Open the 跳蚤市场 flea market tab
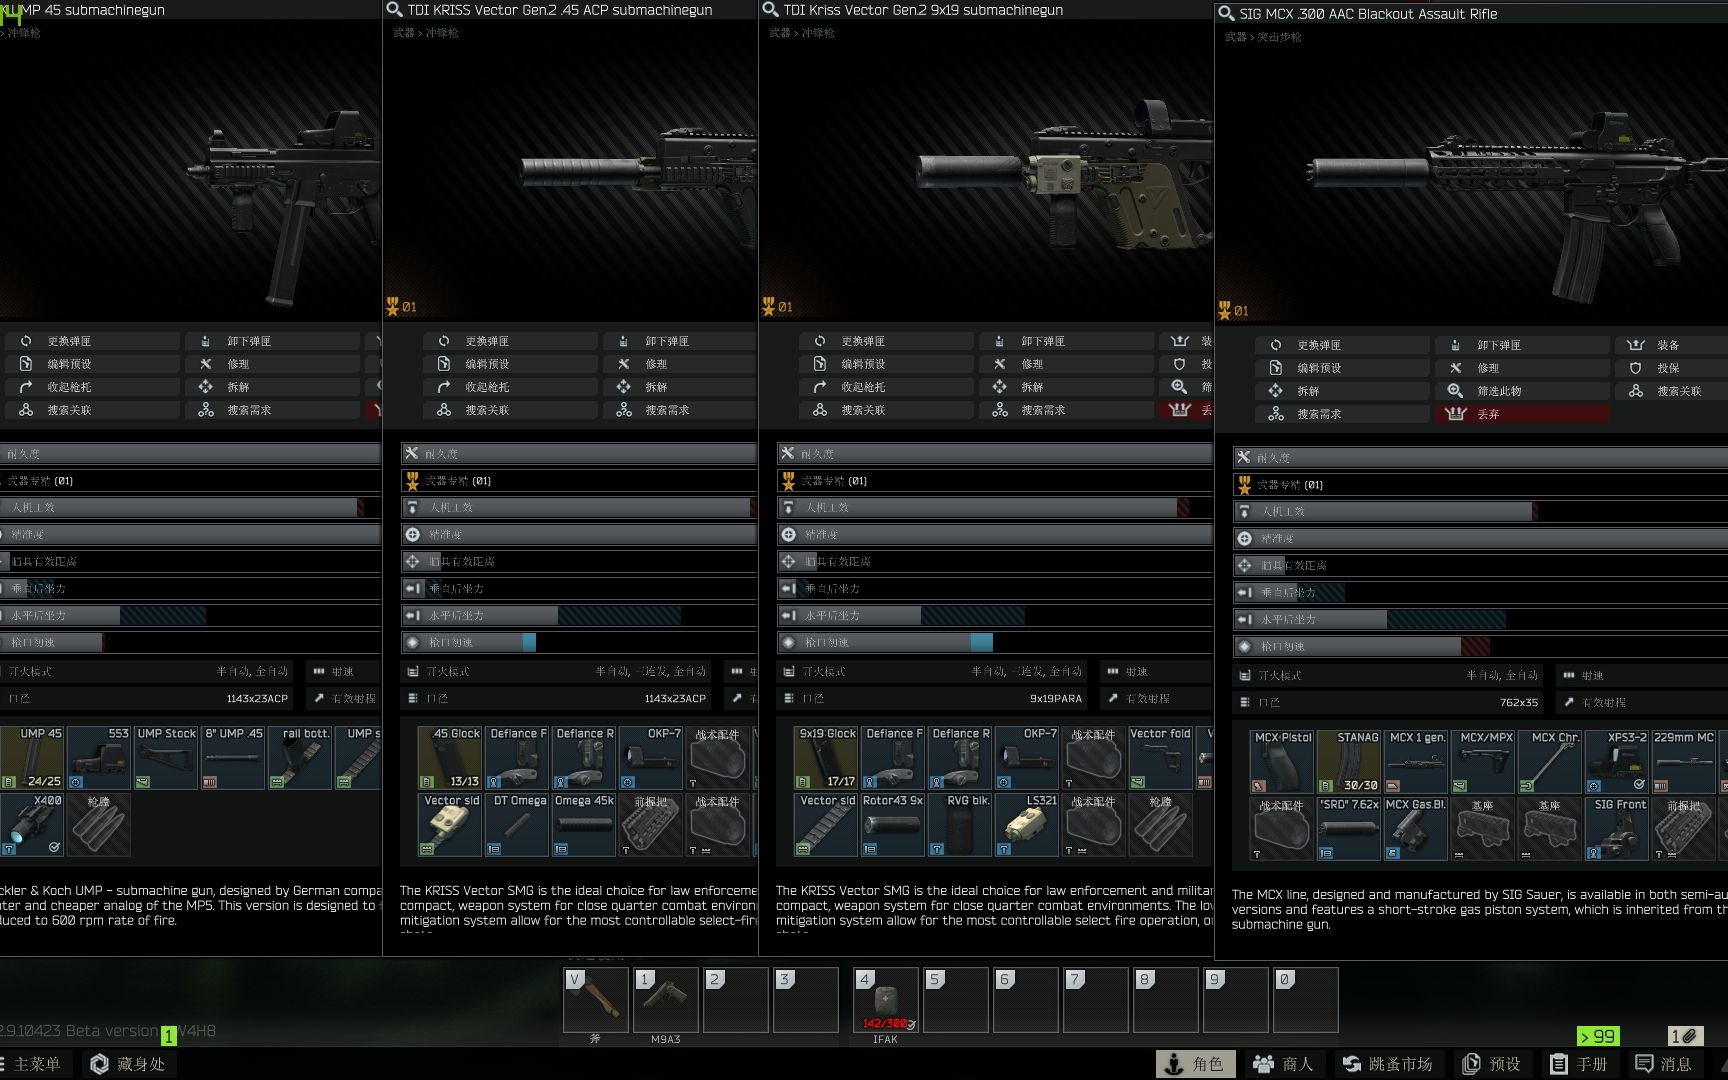 click(x=1389, y=1064)
